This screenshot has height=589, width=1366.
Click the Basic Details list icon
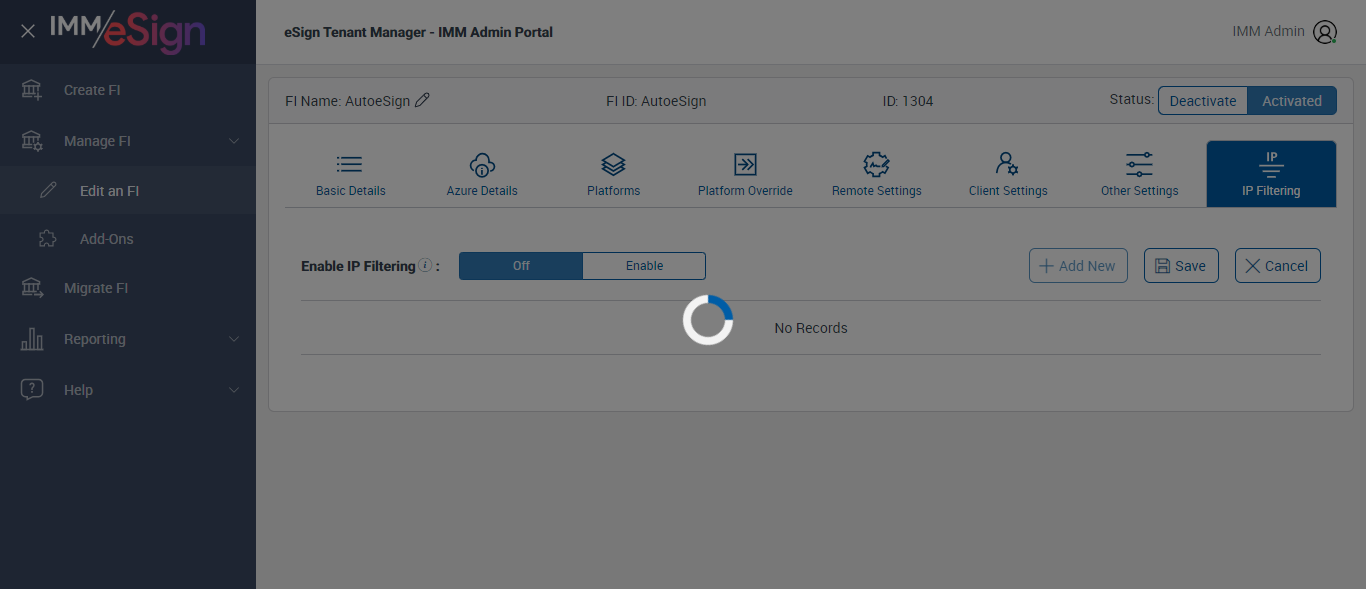click(350, 164)
